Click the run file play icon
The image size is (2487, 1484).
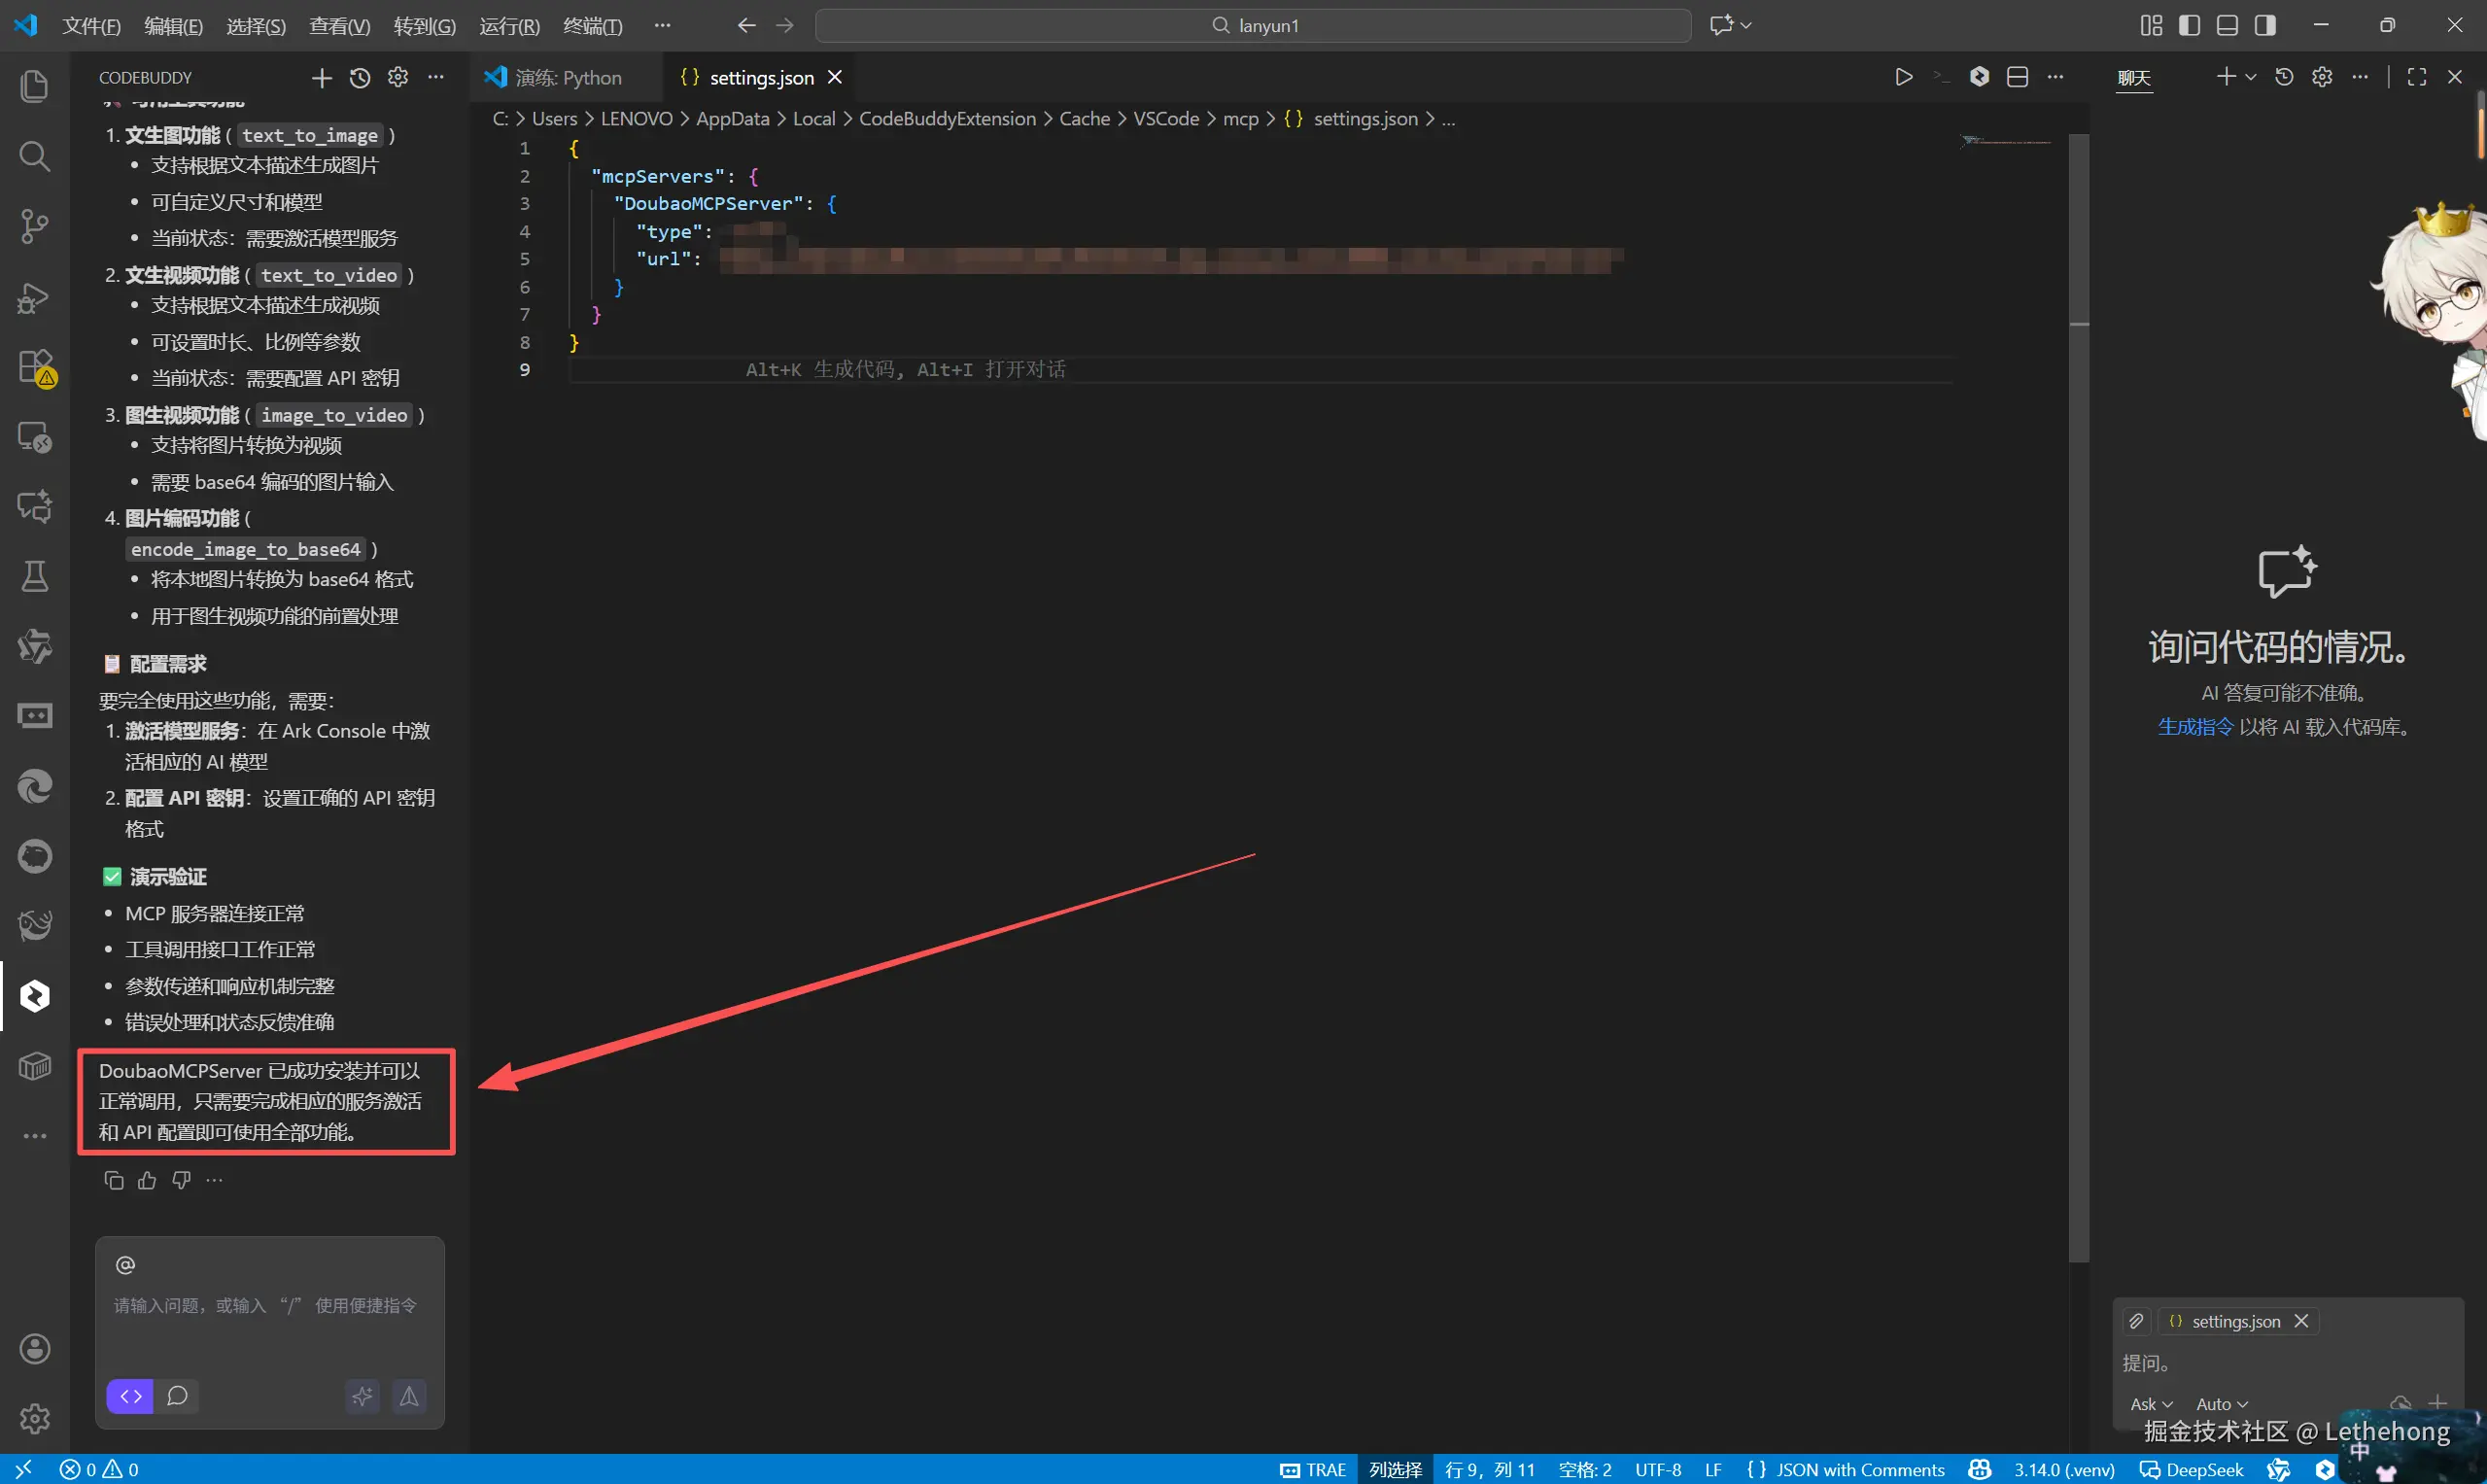(1903, 77)
